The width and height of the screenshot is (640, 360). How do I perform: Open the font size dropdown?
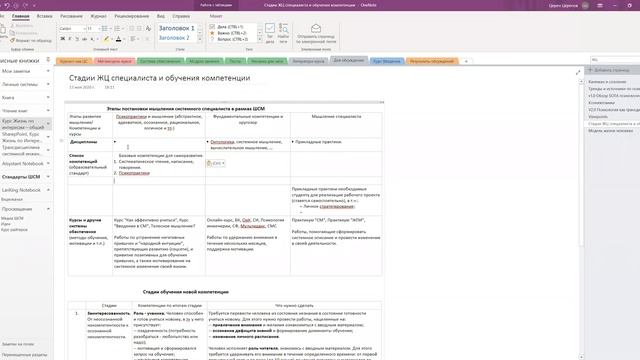(x=99, y=29)
